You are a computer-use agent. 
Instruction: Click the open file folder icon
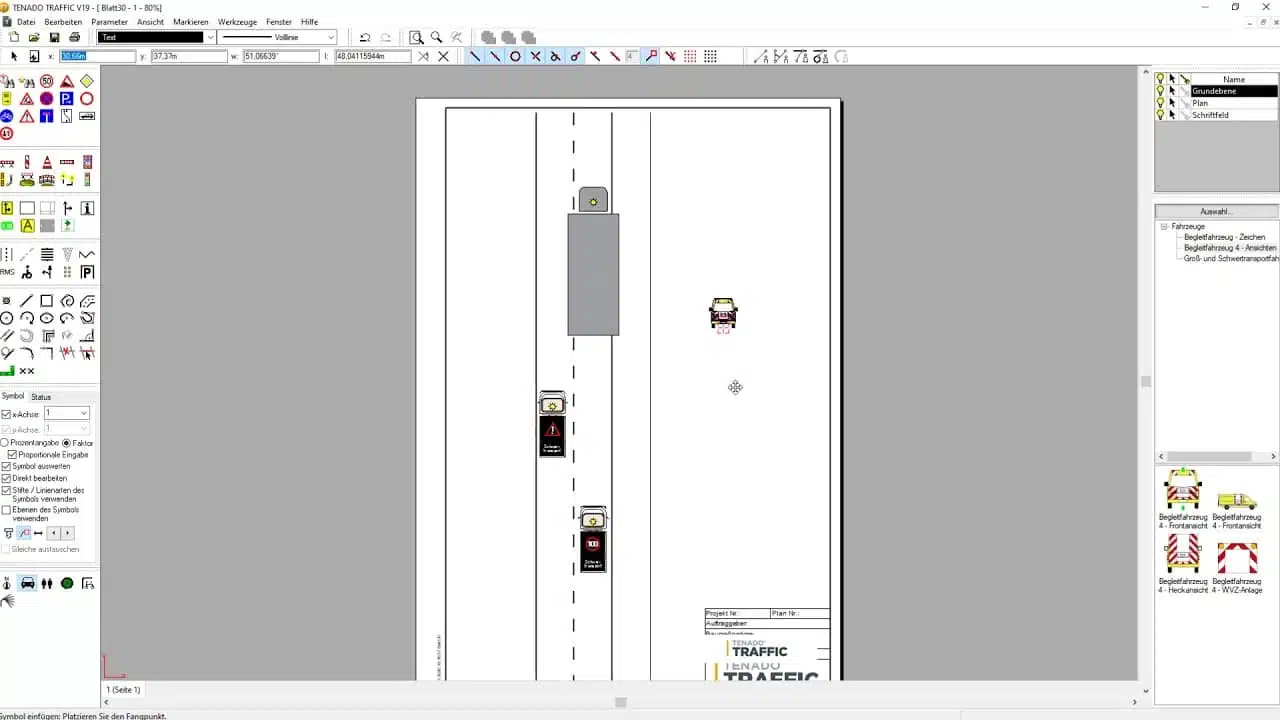34,37
